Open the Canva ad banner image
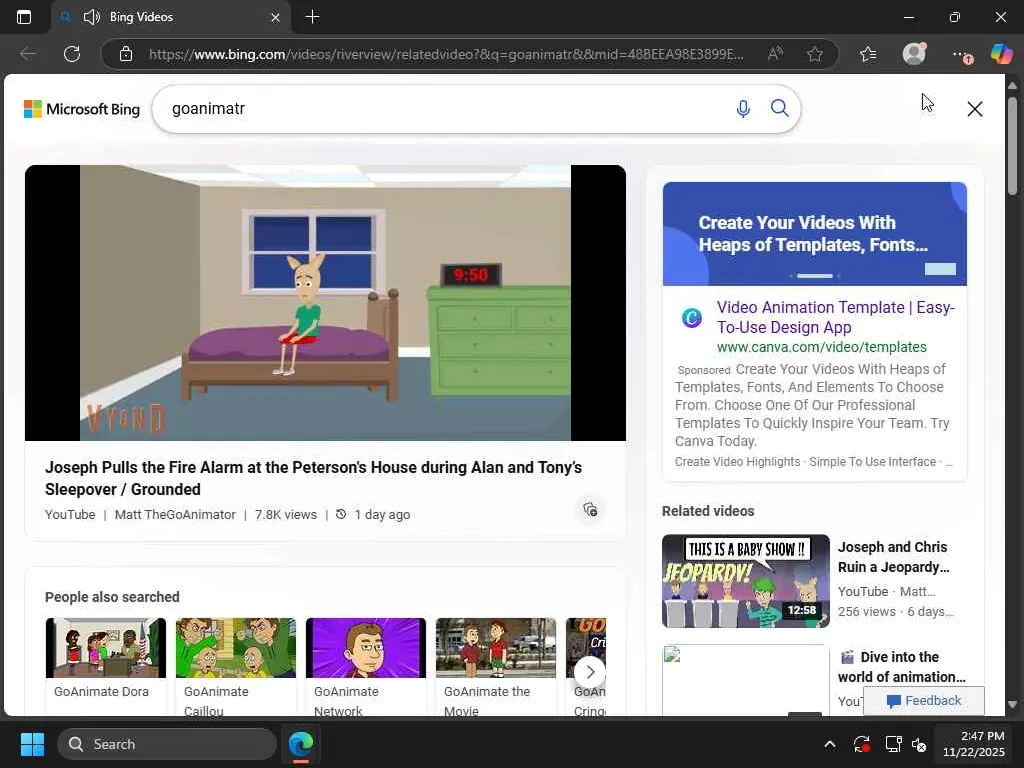This screenshot has width=1024, height=768. point(814,234)
